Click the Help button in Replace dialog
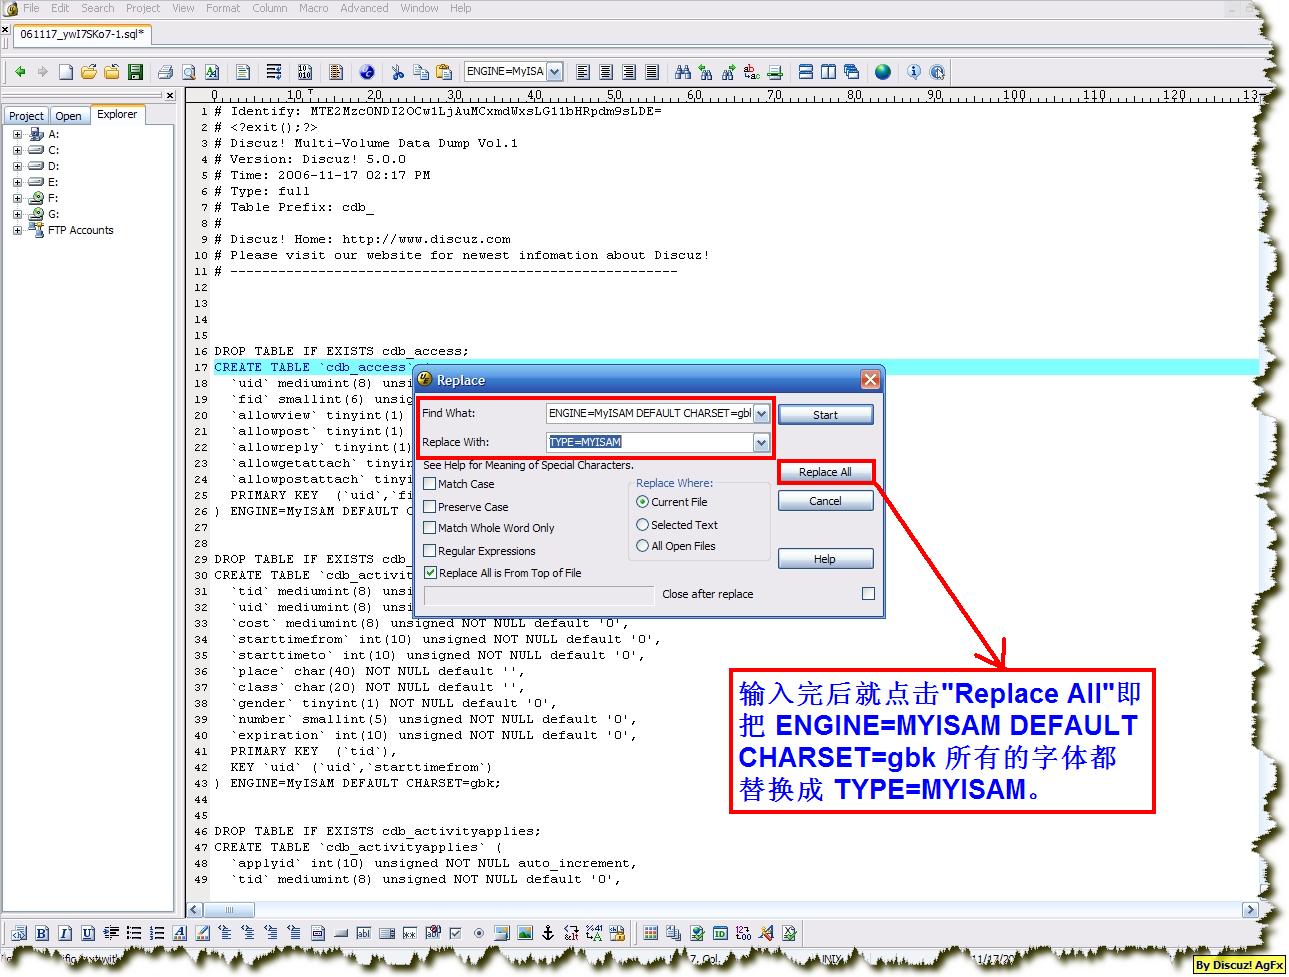This screenshot has width=1289, height=977. pos(825,559)
